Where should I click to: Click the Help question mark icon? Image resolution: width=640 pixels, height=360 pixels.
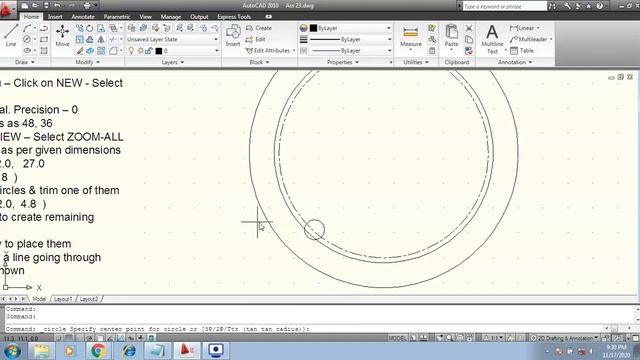coord(599,6)
